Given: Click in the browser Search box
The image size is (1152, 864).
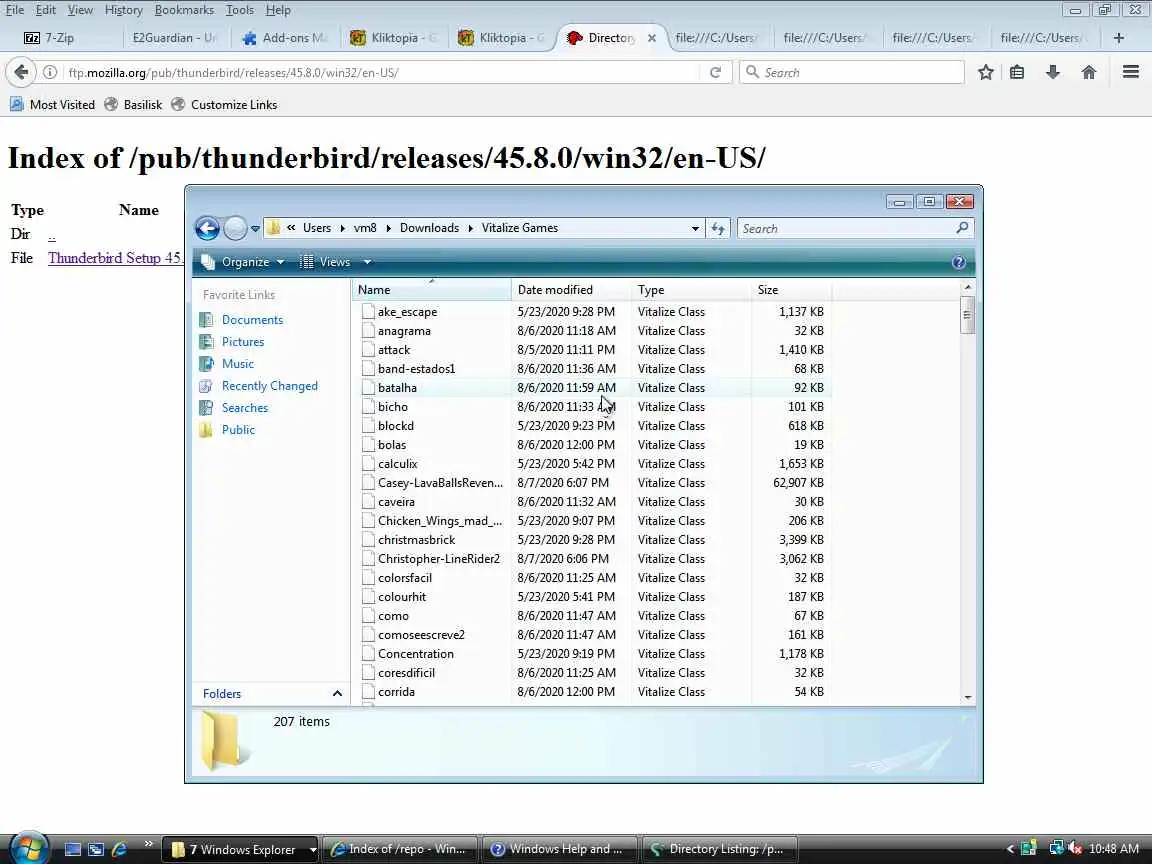Looking at the screenshot, I should [852, 72].
